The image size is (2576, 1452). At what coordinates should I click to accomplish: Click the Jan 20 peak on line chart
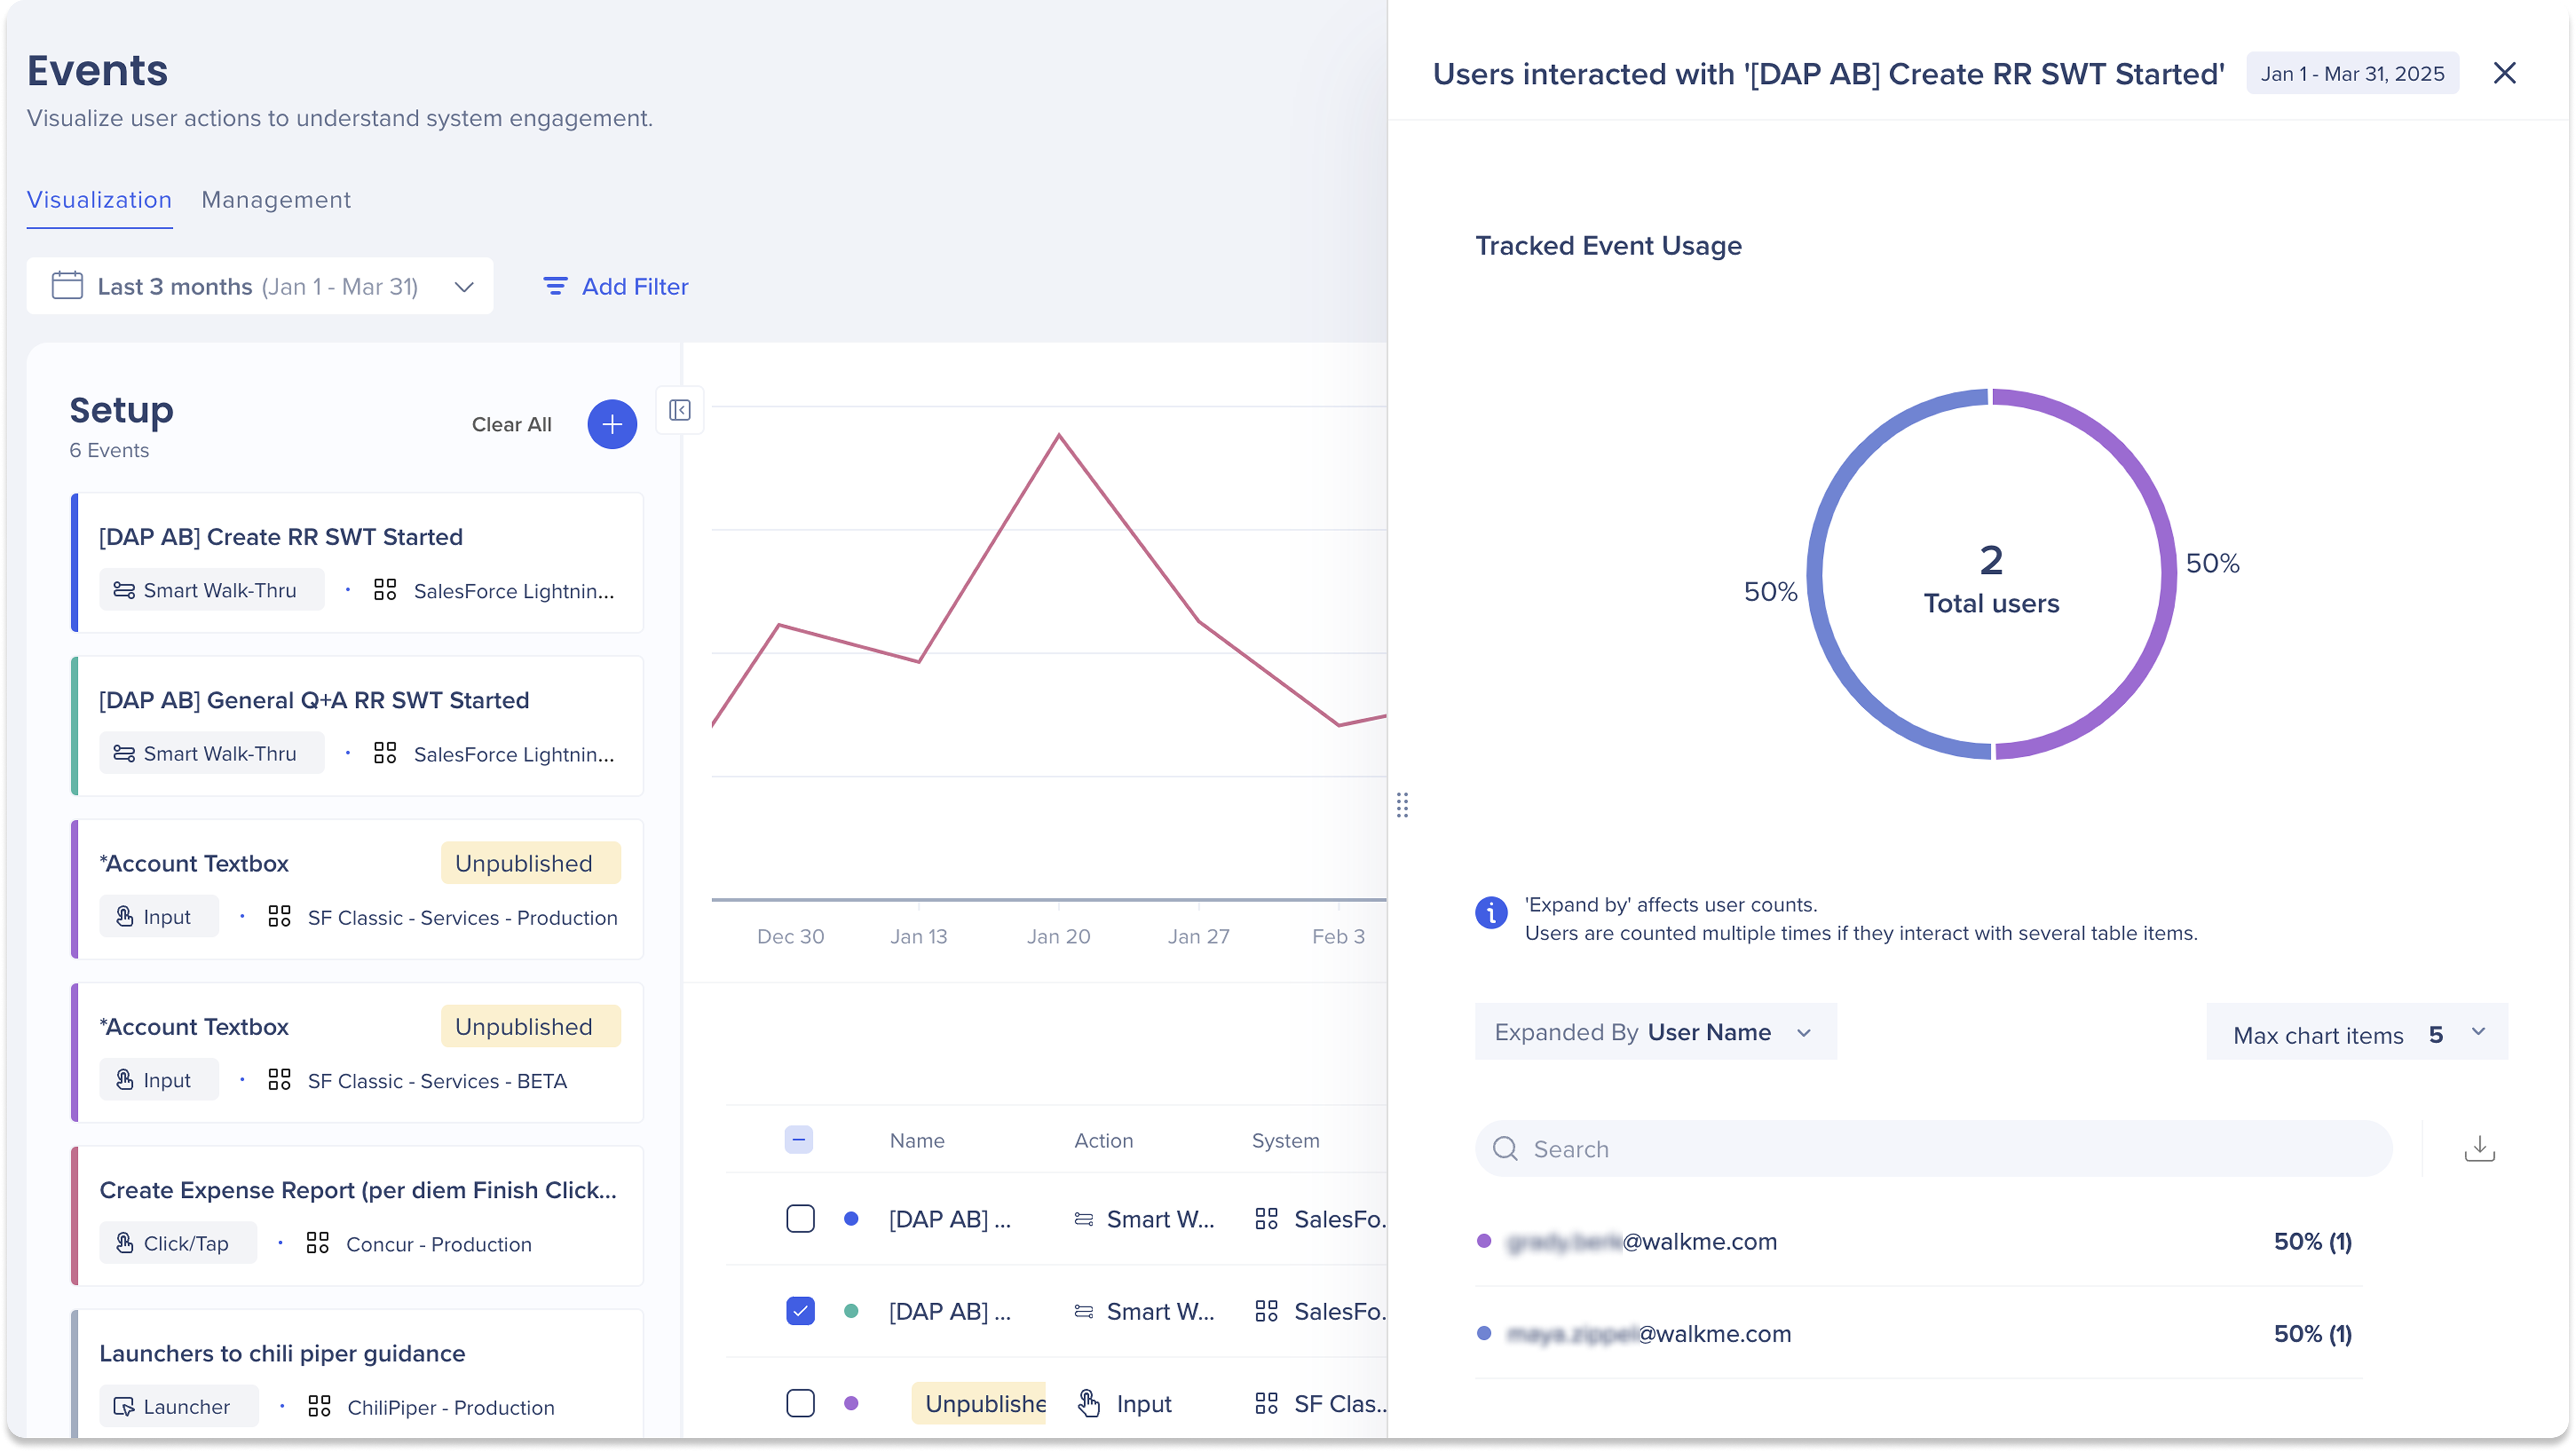click(x=1059, y=435)
